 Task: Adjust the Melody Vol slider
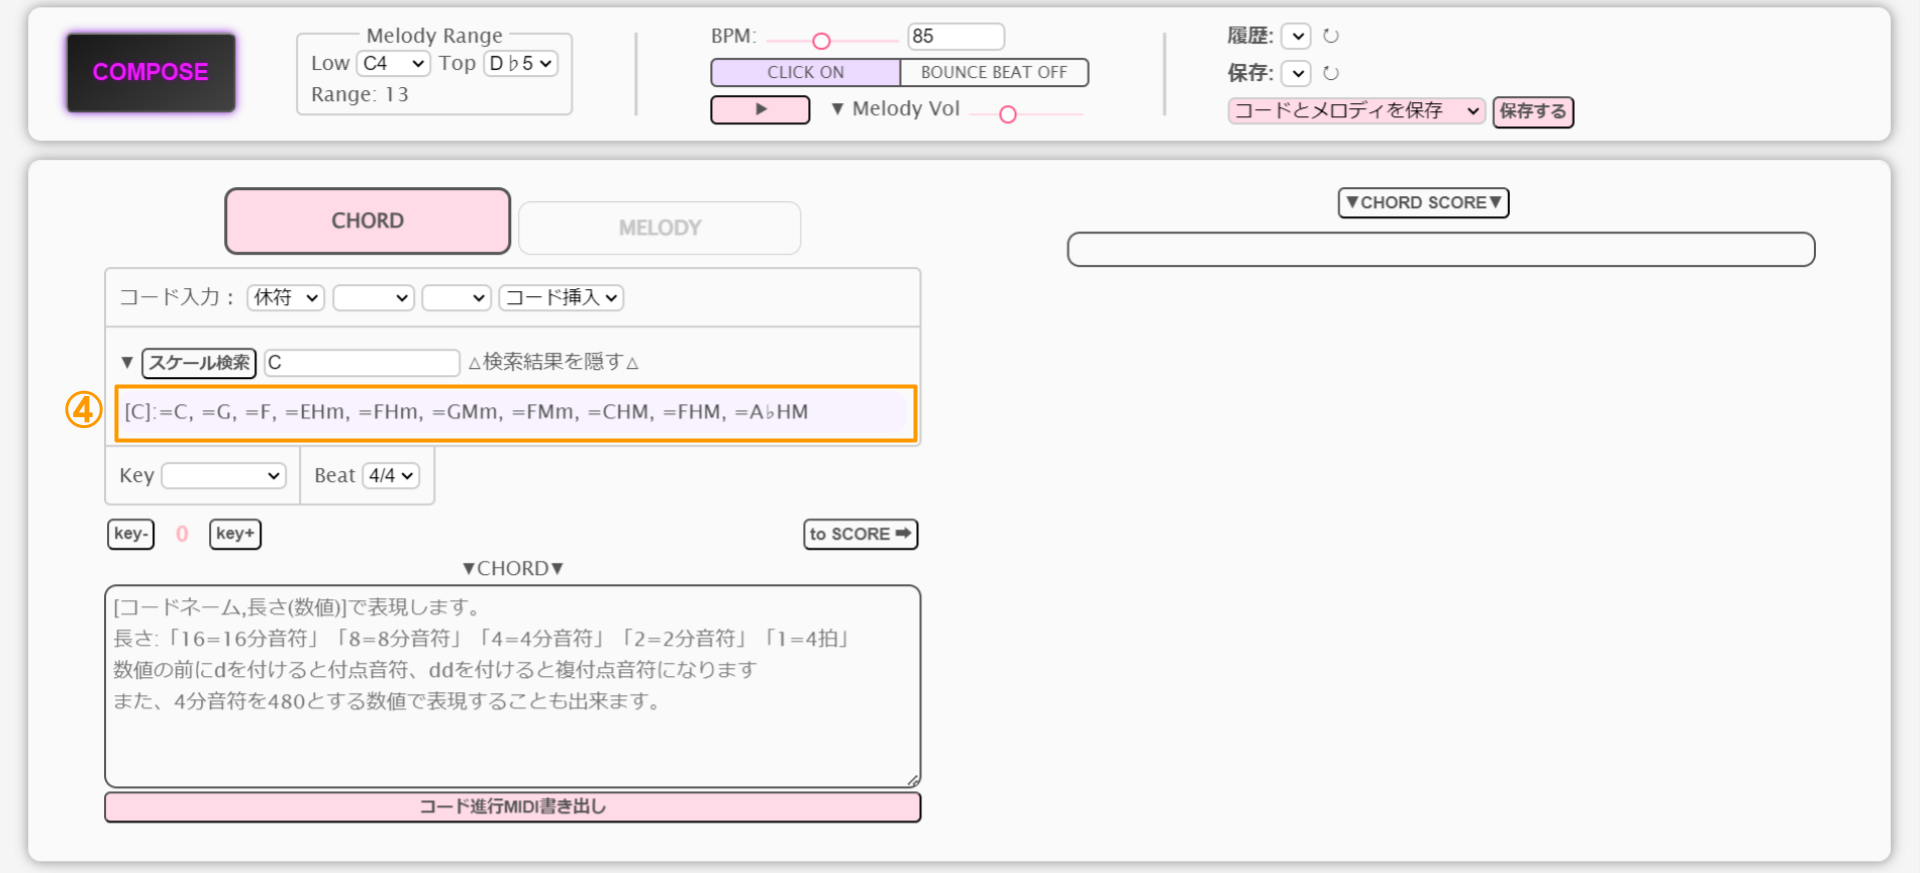(1008, 115)
